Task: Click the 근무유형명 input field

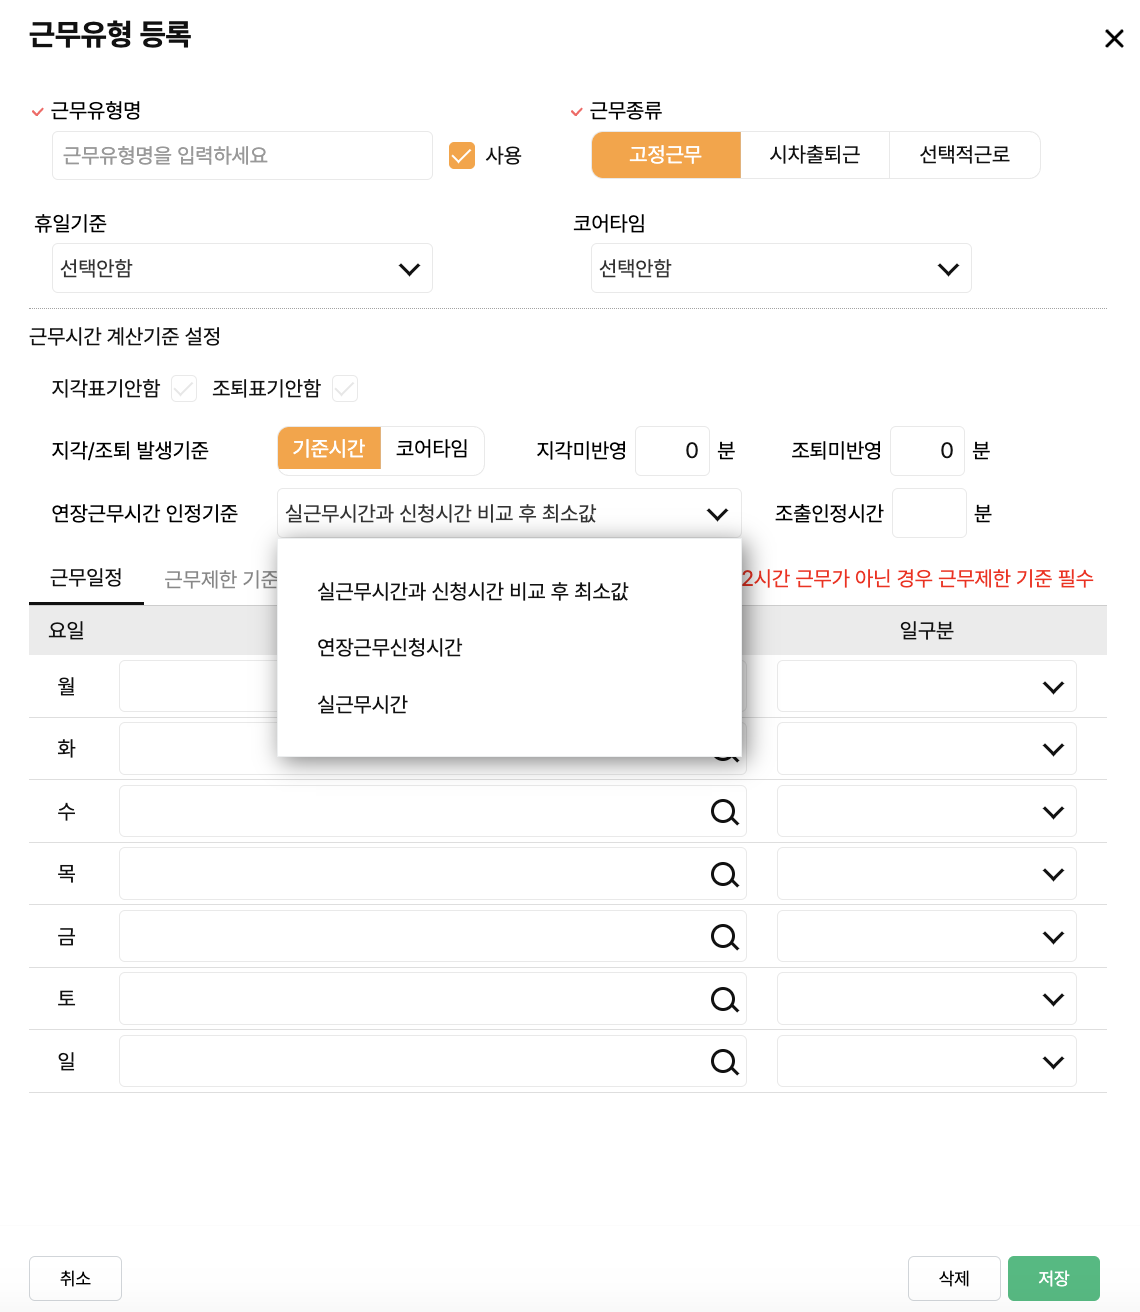Action: (x=242, y=156)
